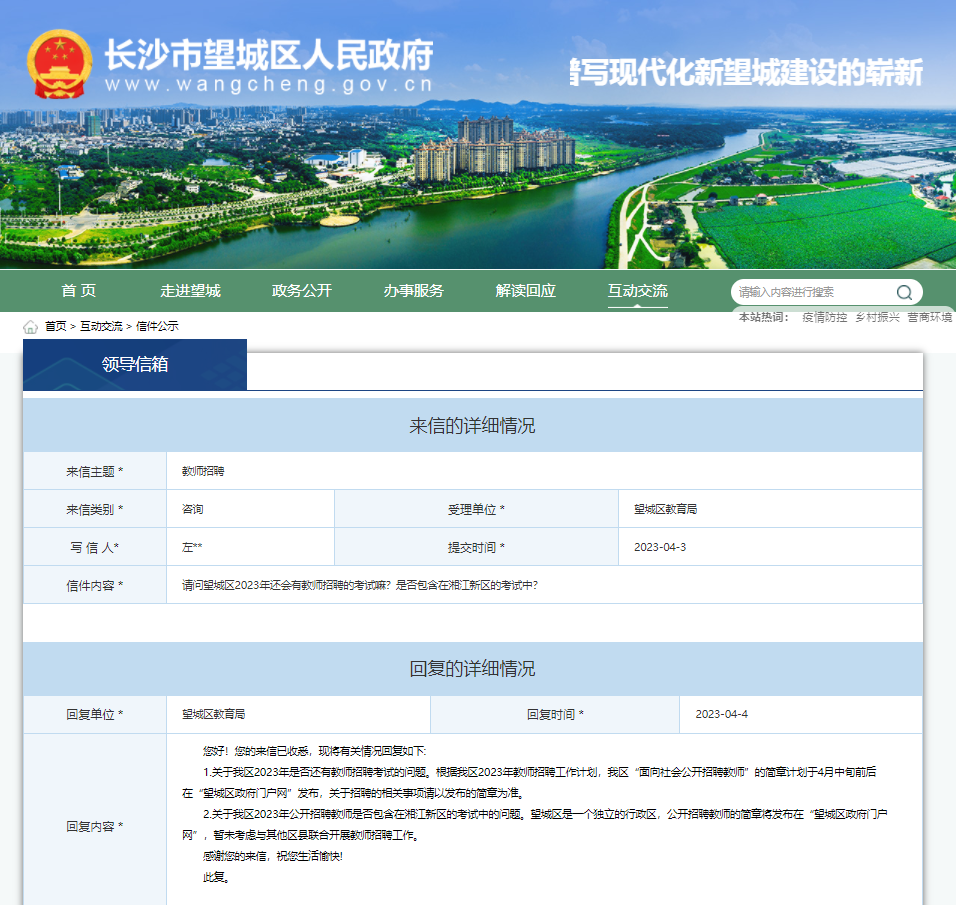Image resolution: width=956 pixels, height=905 pixels.
Task: Click the 来信的详细情况 section heading
Action: pyautogui.click(x=473, y=426)
